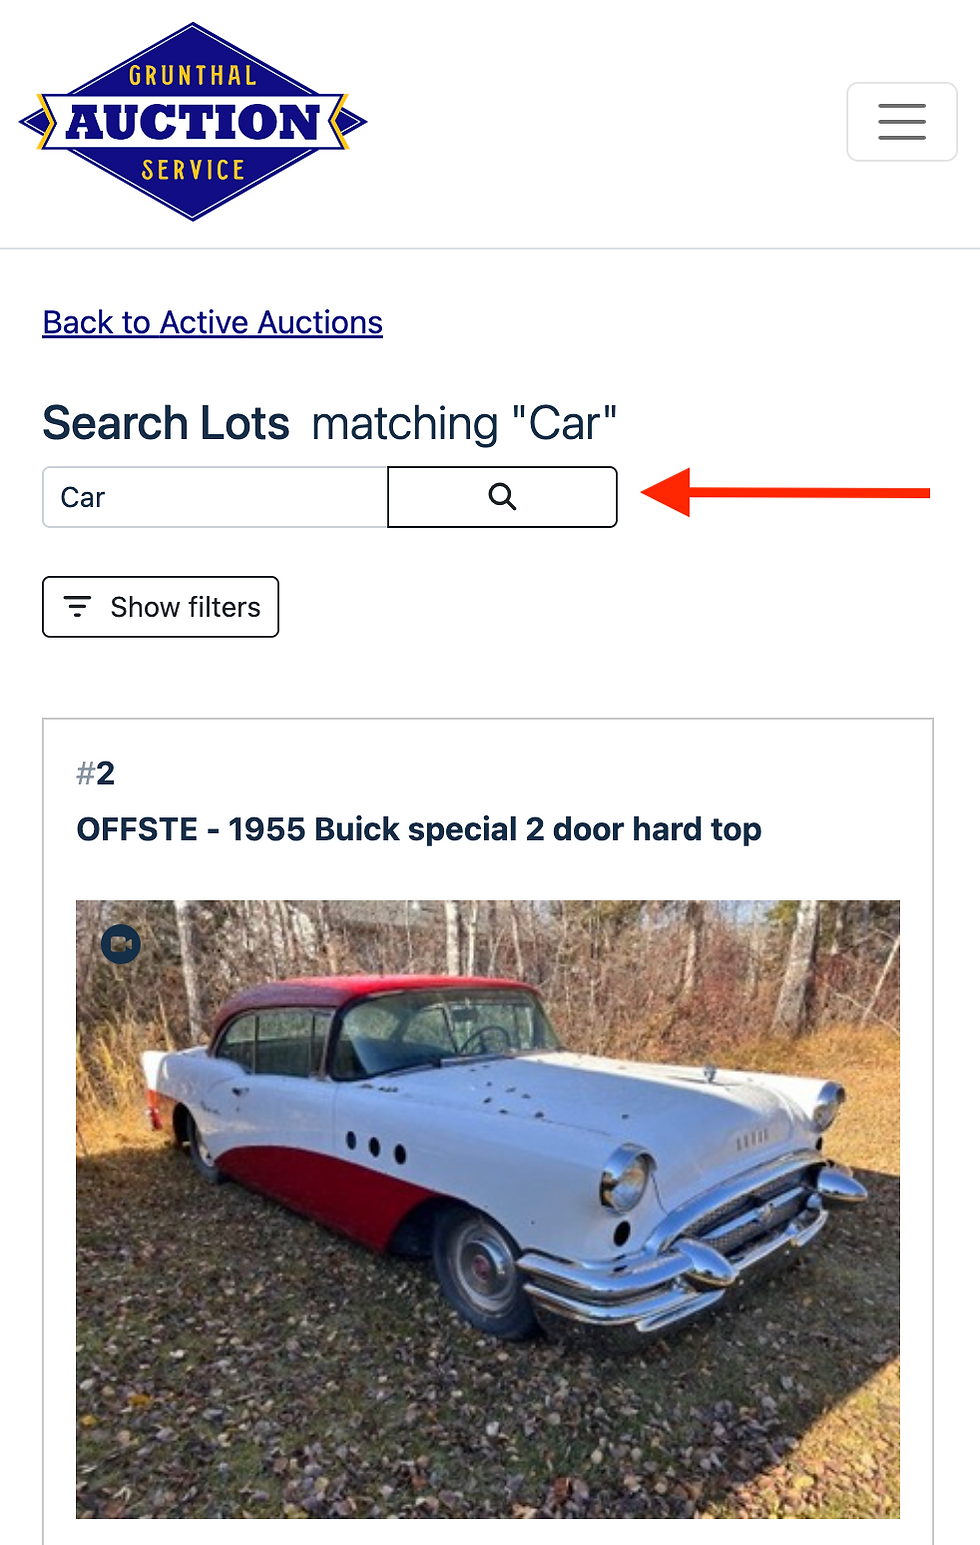
Task: Expand the top-right menu toggler
Action: [x=902, y=122]
